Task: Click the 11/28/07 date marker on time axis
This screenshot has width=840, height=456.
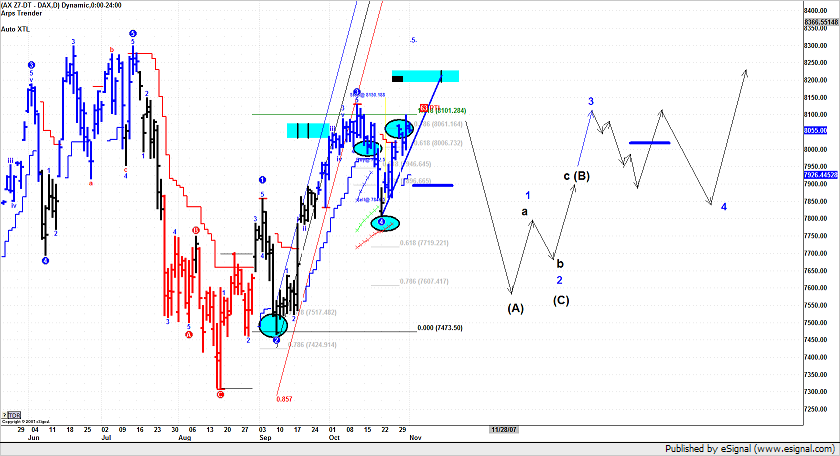Action: pos(503,428)
